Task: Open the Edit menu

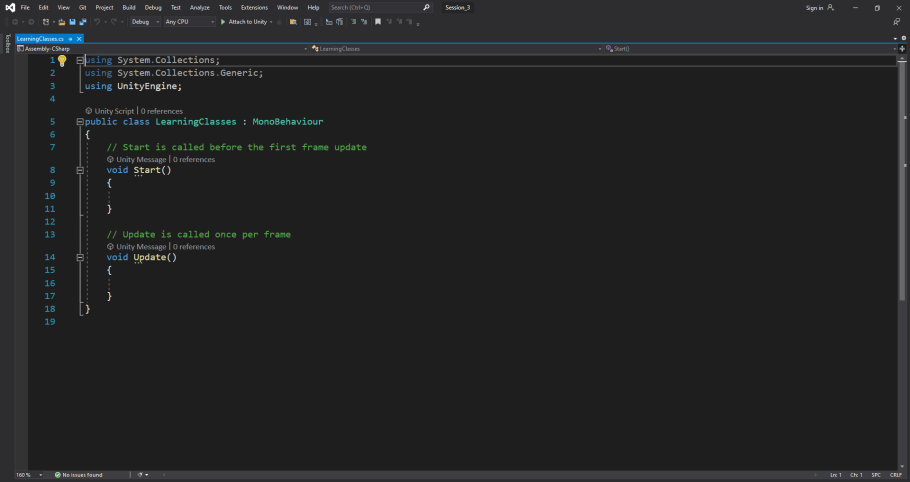Action: (x=44, y=8)
